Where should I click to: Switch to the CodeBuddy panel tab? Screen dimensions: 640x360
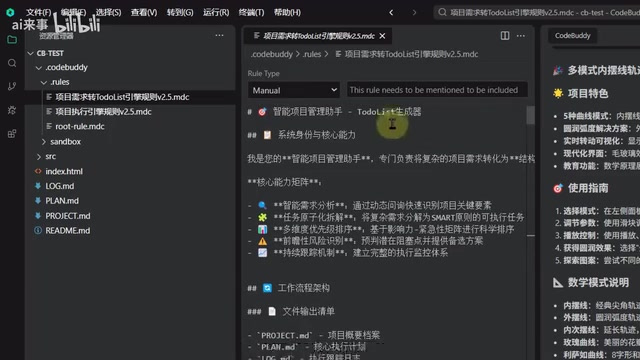pos(572,36)
